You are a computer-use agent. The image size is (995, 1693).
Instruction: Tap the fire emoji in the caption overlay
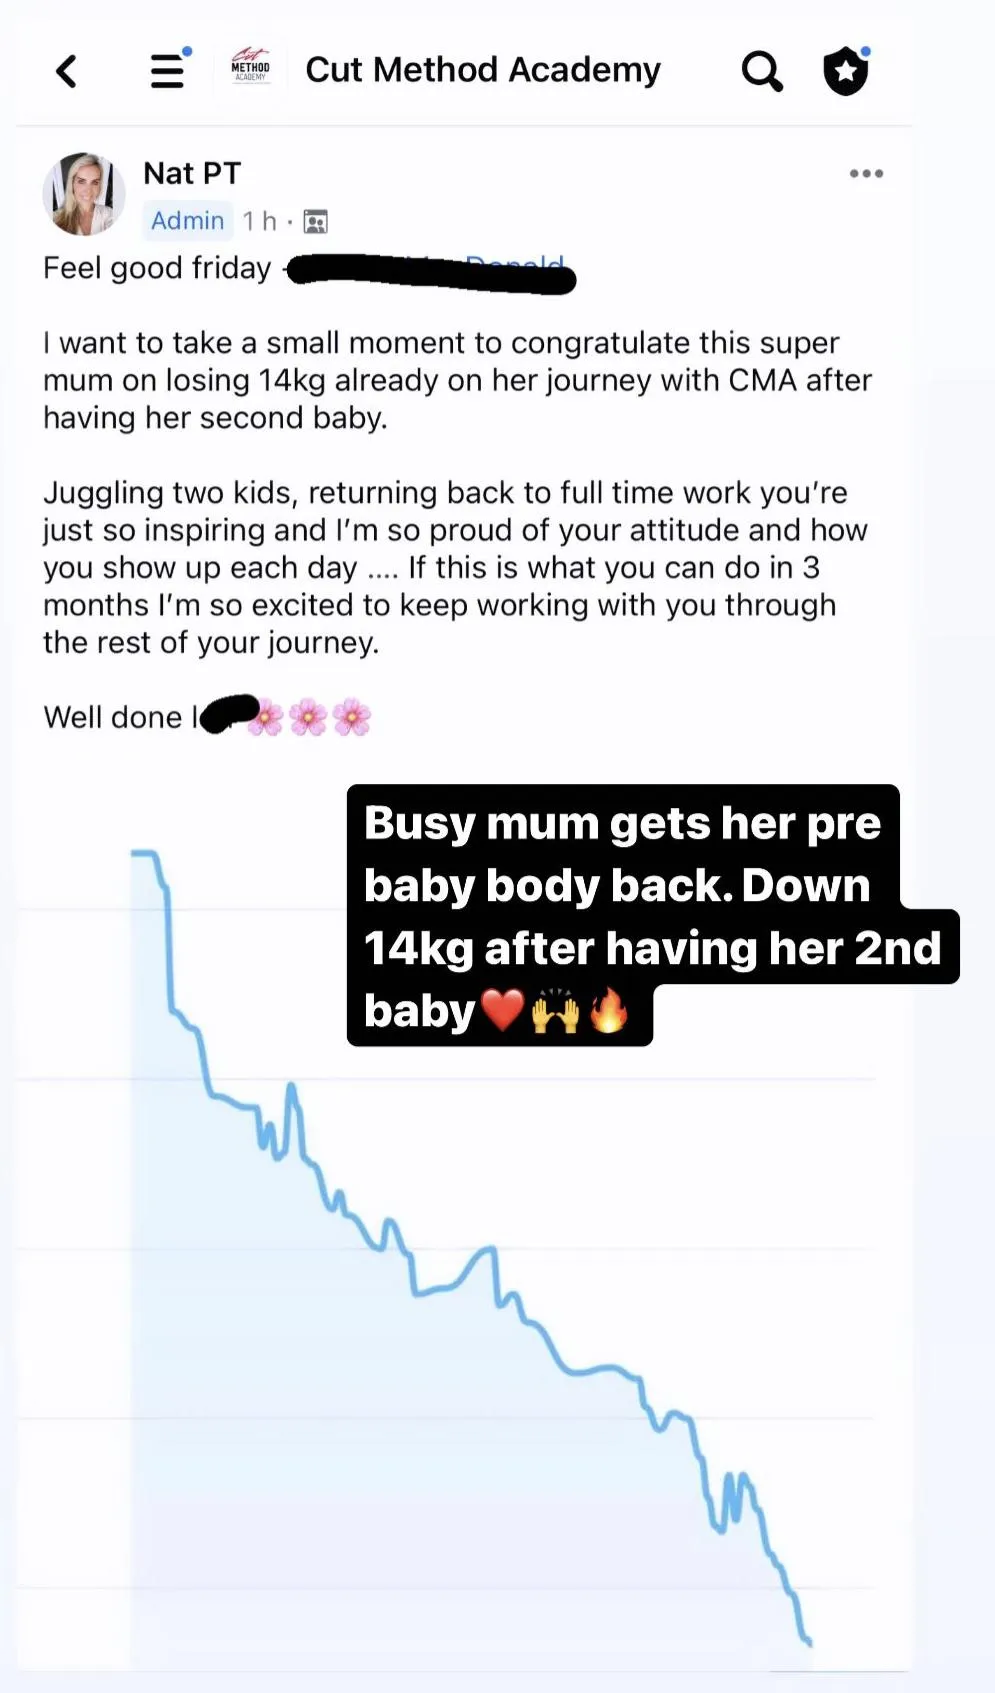(609, 1011)
